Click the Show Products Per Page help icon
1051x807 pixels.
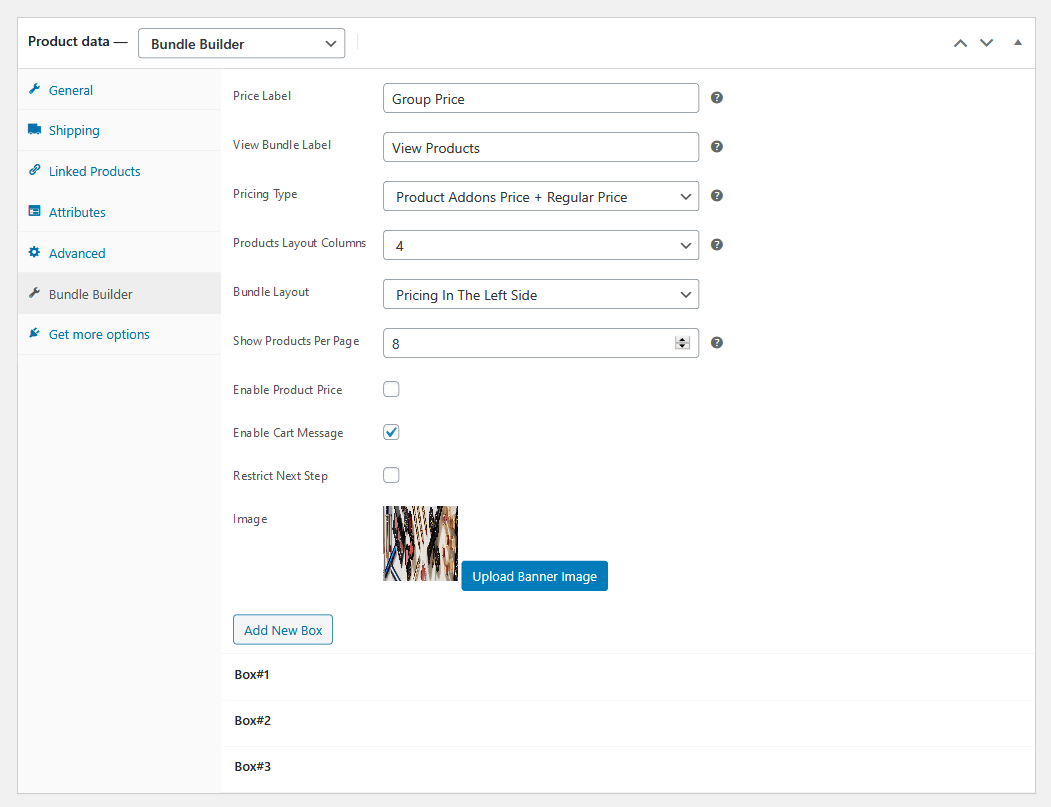point(716,342)
